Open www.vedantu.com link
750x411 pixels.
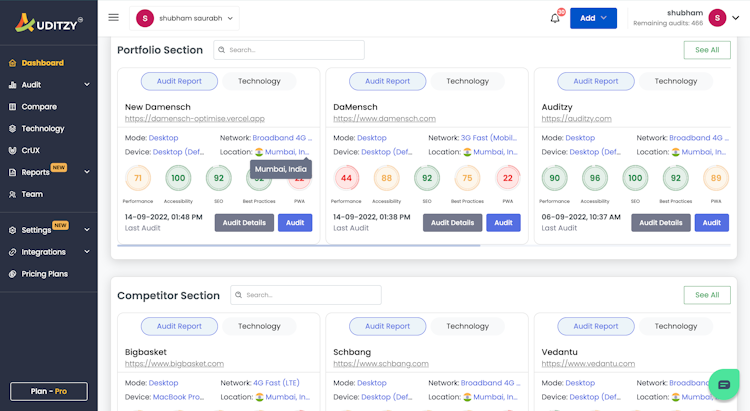588,364
